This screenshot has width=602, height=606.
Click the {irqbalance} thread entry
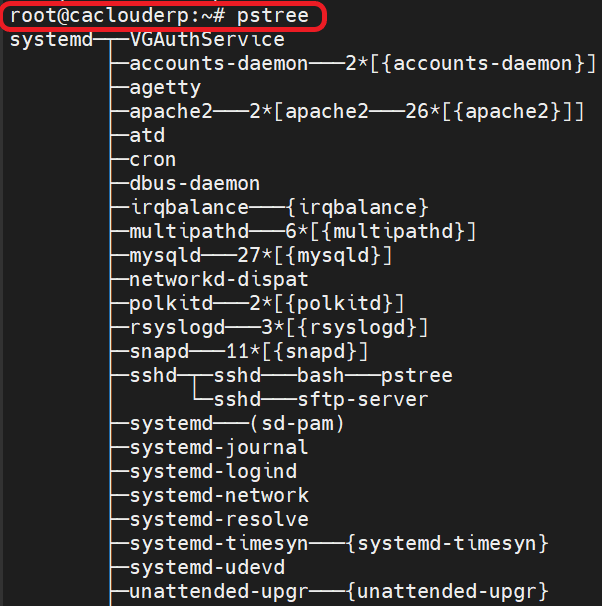(357, 208)
